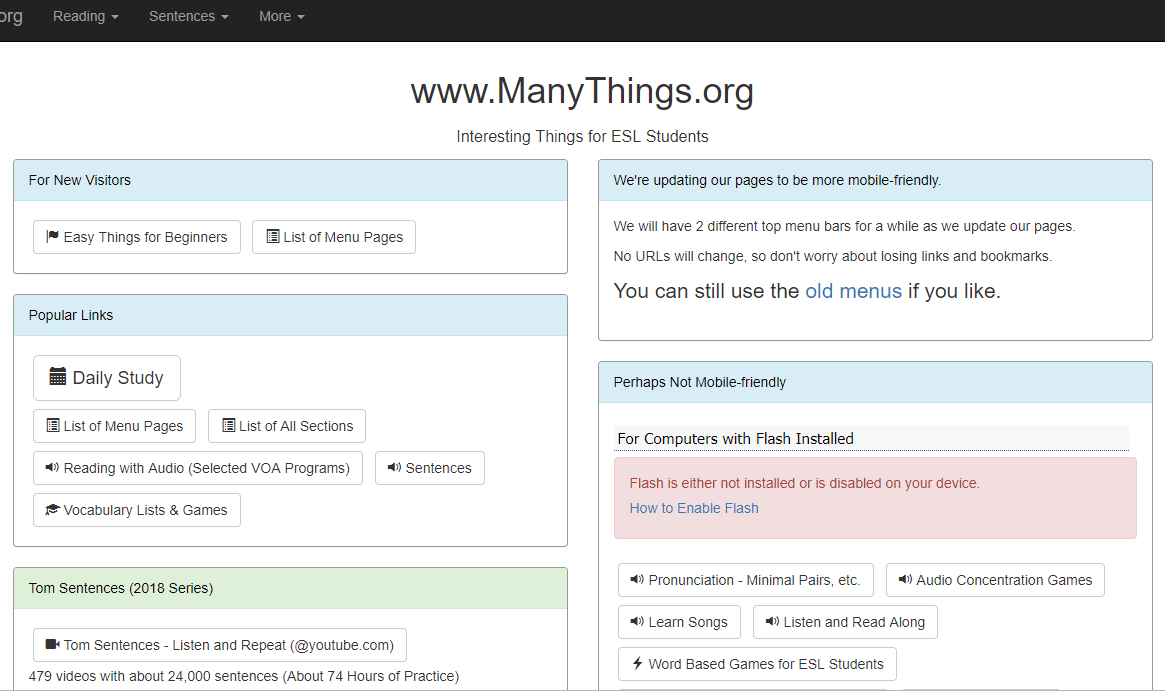Click the speaker icon on Reading with Audio
This screenshot has height=691, width=1165.
point(52,467)
